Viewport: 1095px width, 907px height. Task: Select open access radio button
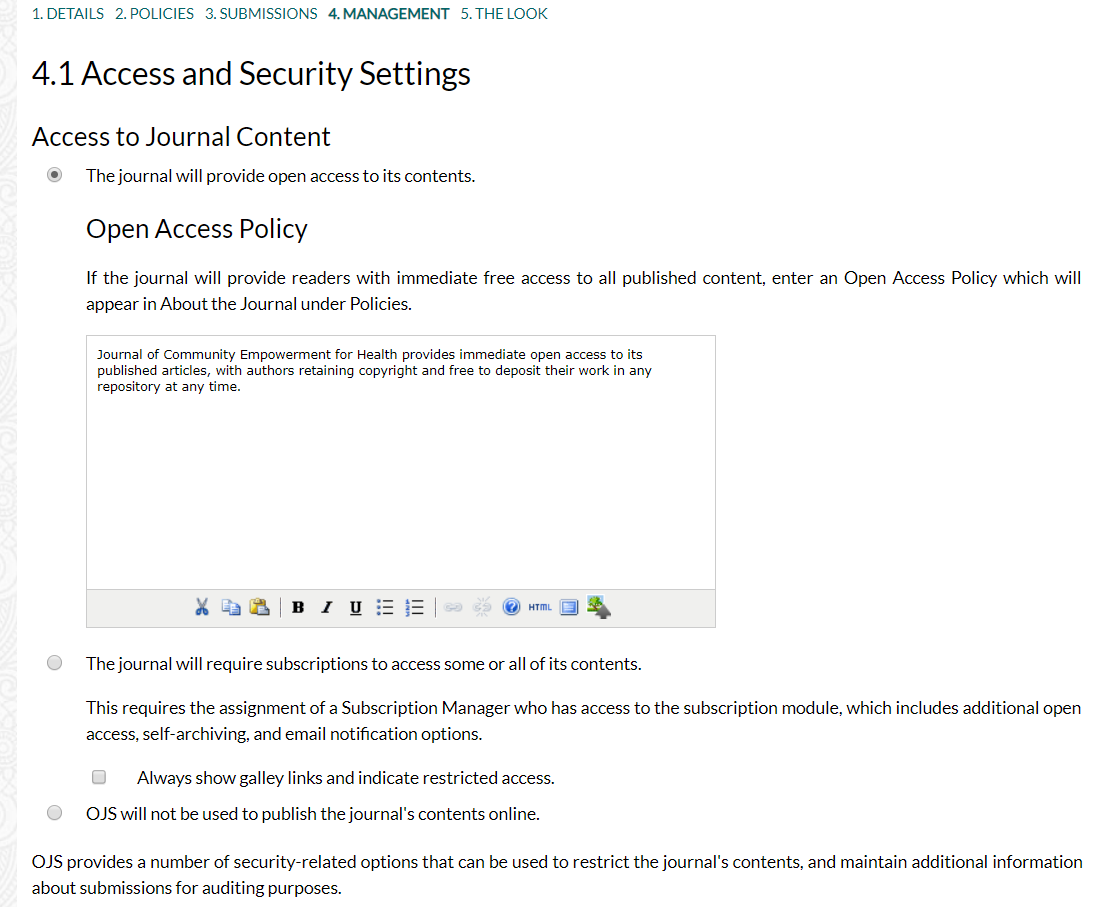pos(54,175)
